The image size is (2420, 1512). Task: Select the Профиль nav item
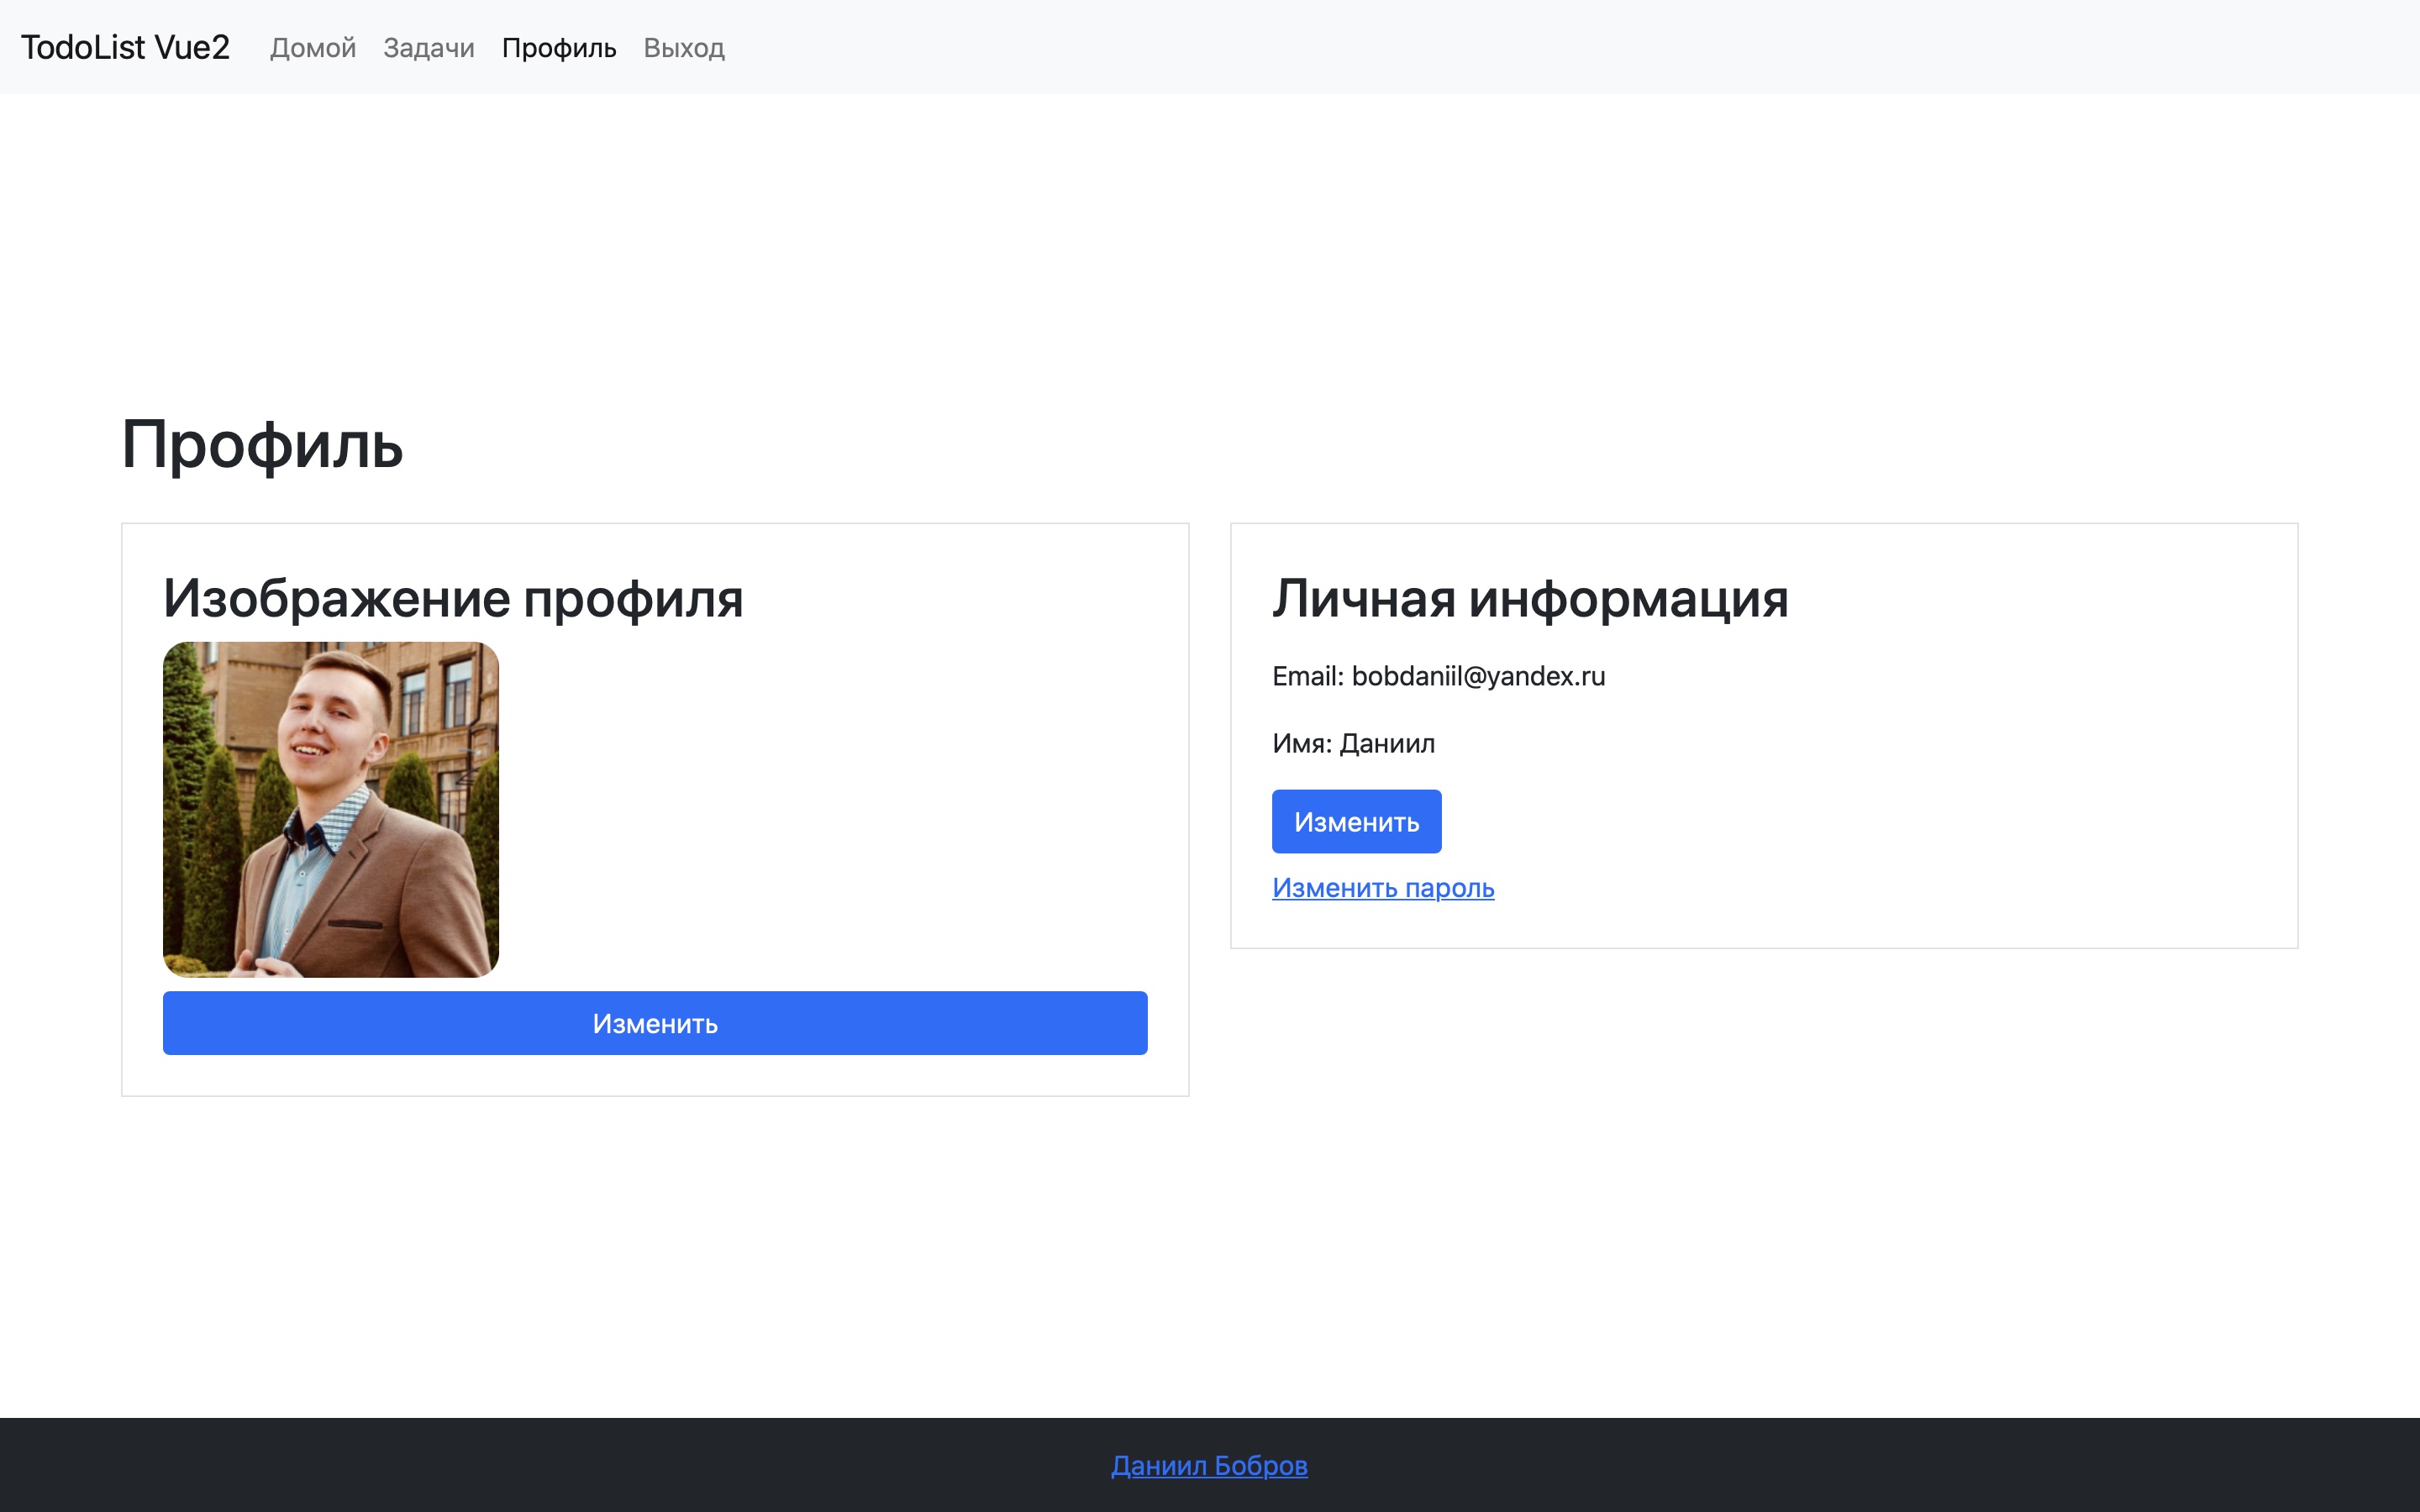pos(559,47)
